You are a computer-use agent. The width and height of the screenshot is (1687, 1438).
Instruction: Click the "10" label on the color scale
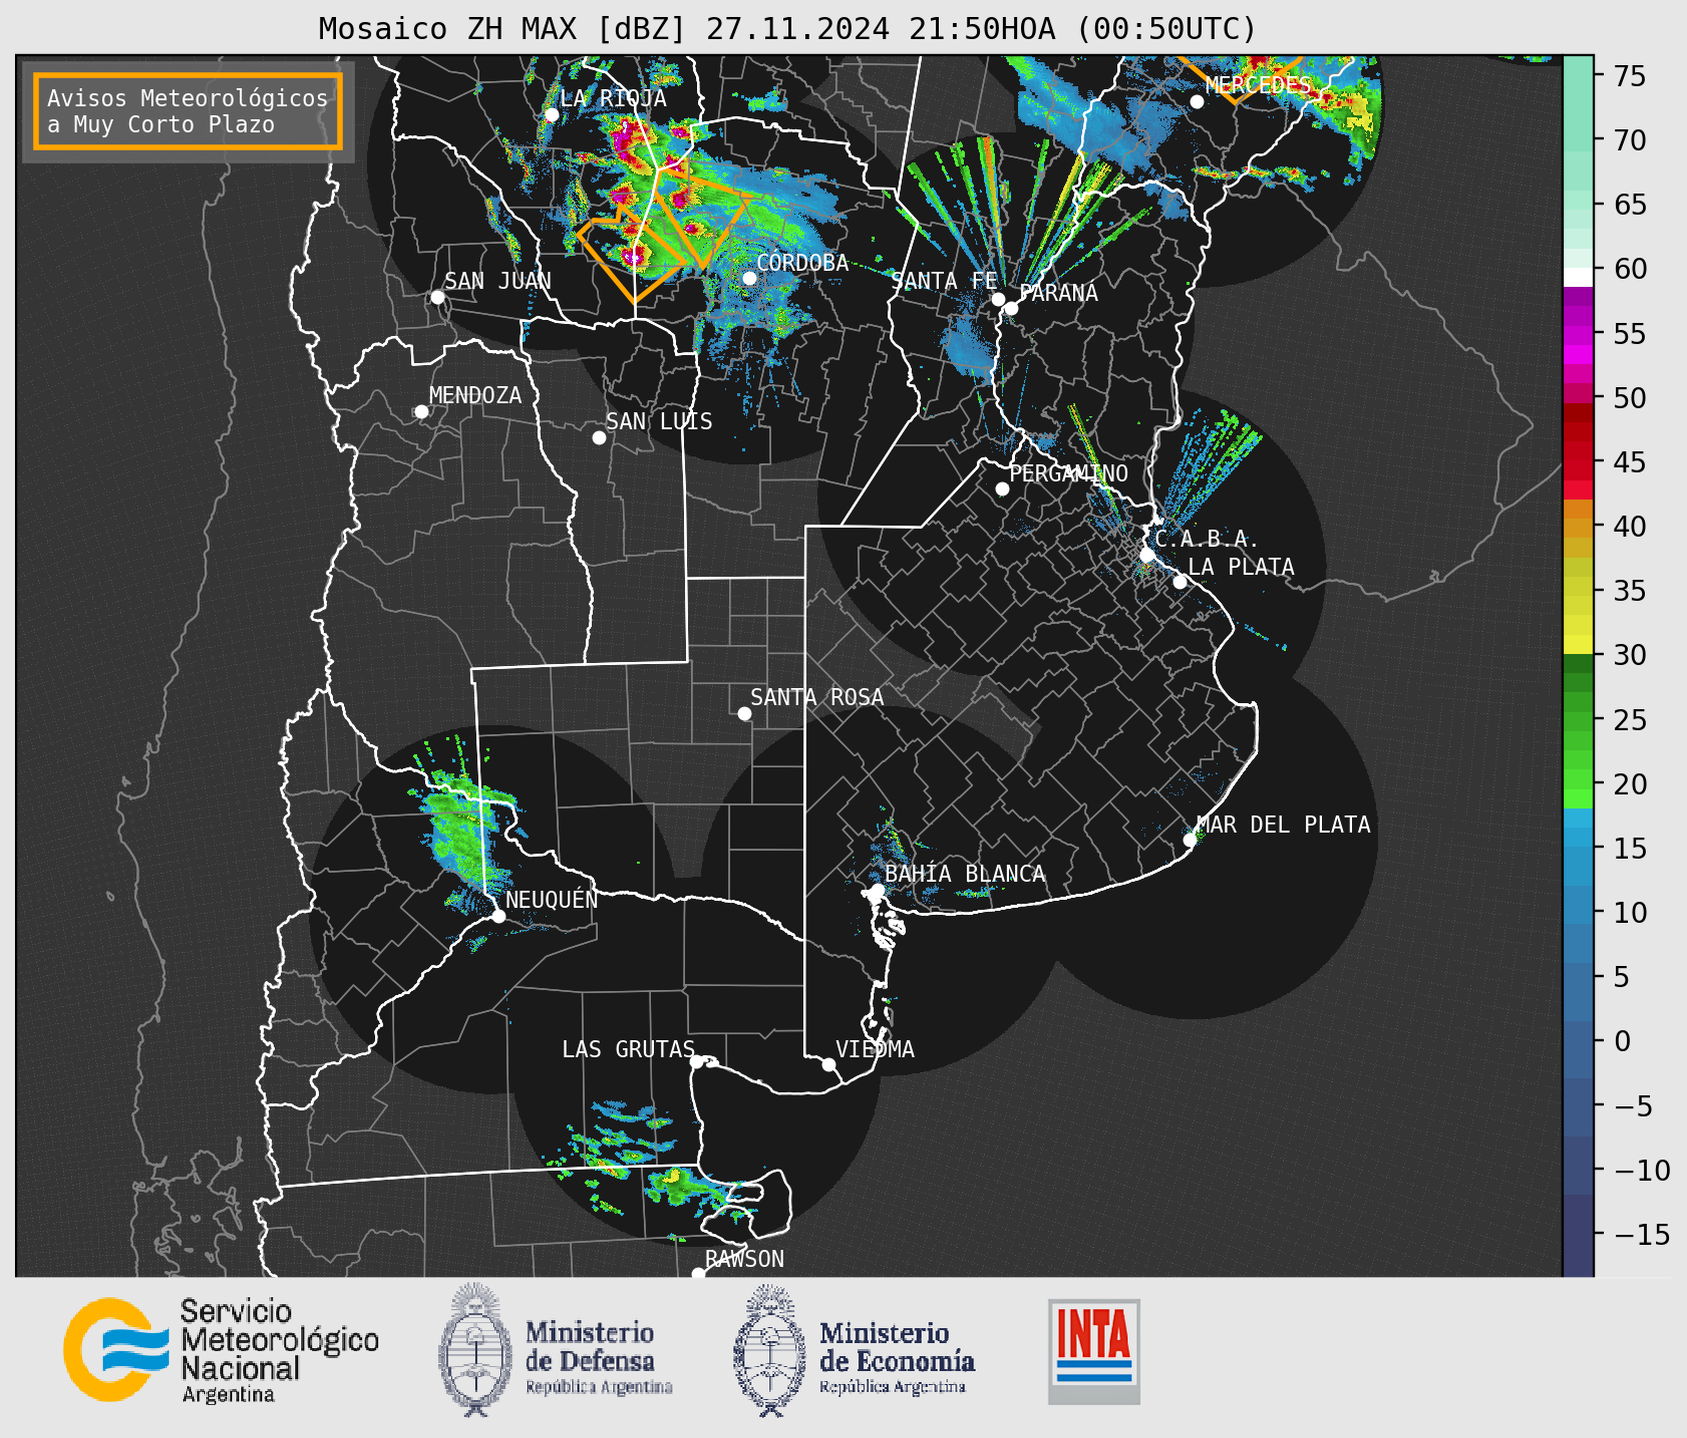coord(1629,913)
